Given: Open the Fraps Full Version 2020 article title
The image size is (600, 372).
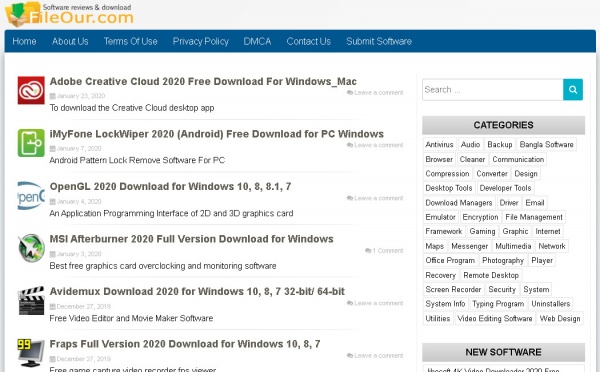Looking at the screenshot, I should [185, 344].
